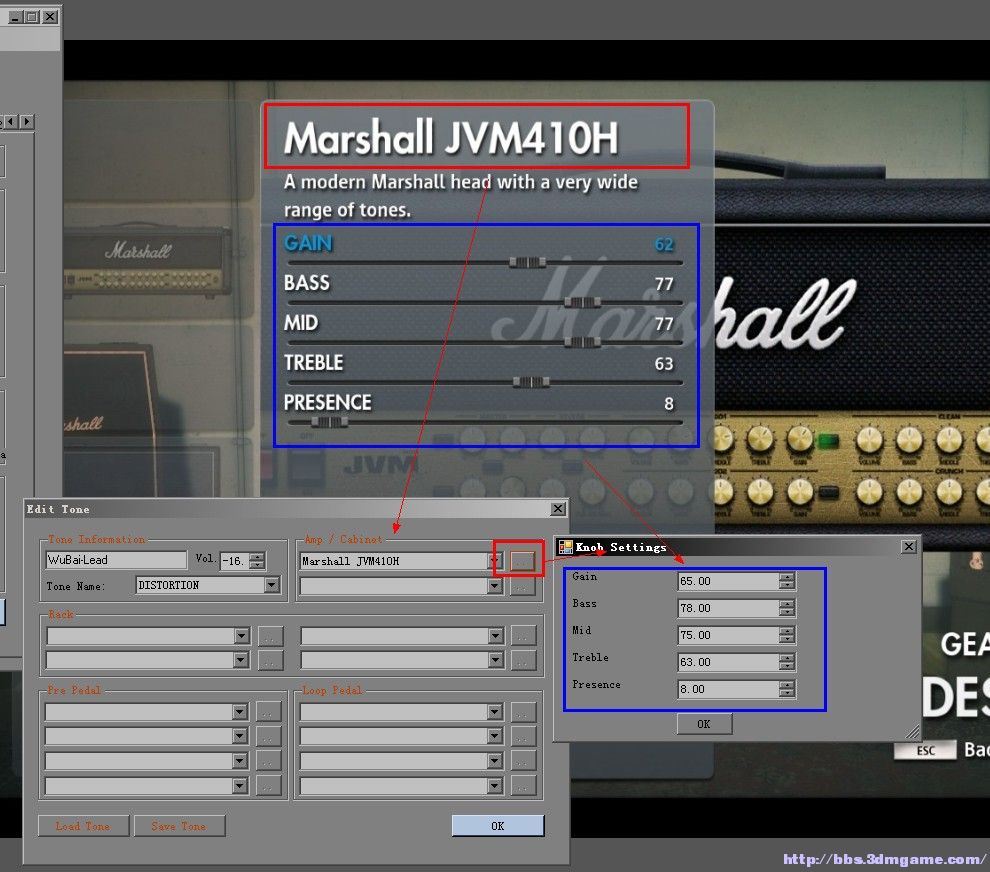Viewport: 990px width, 872px height.
Task: Open settings button for first Rack right slot
Action: [x=523, y=636]
